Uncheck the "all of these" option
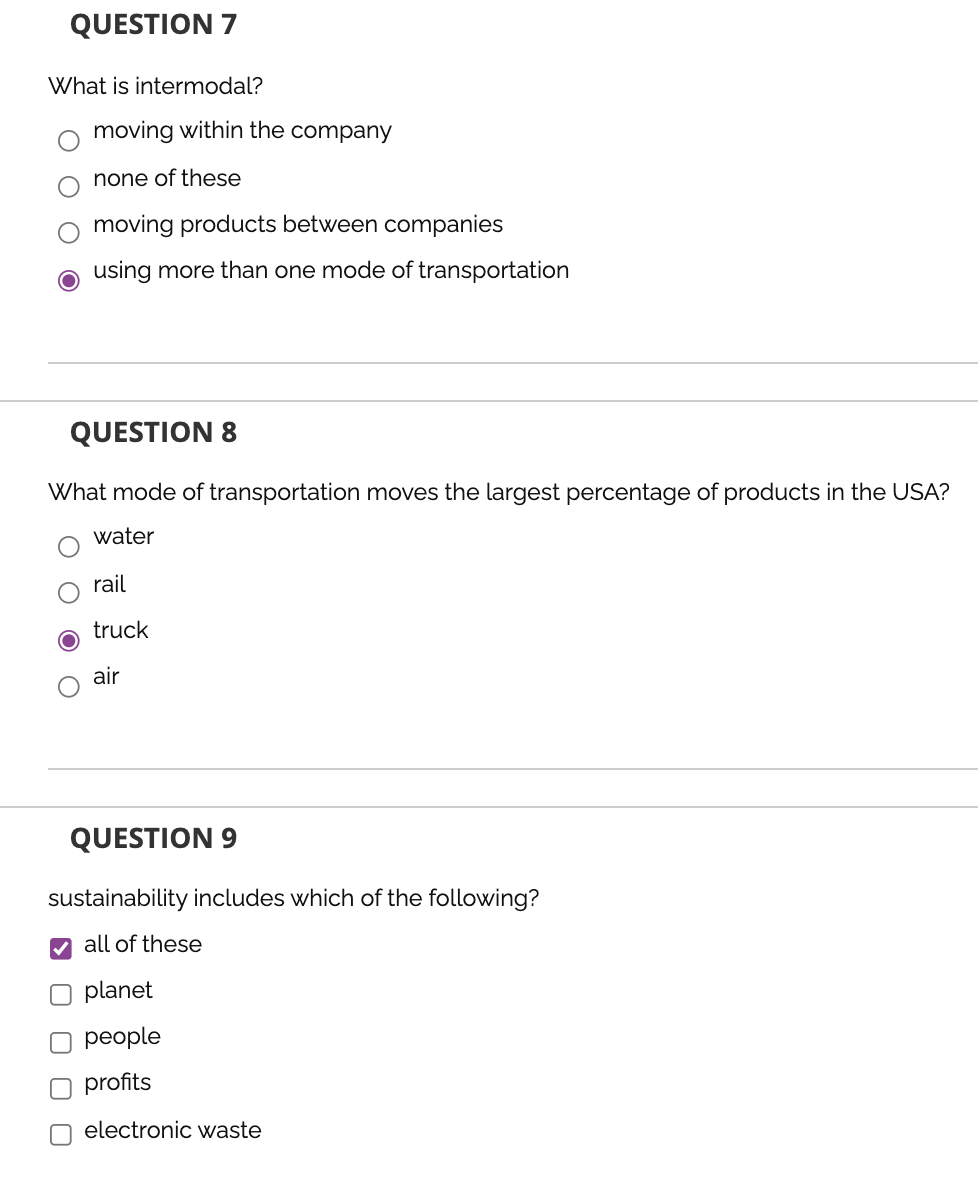Viewport: 978px width, 1190px height. pos(60,947)
